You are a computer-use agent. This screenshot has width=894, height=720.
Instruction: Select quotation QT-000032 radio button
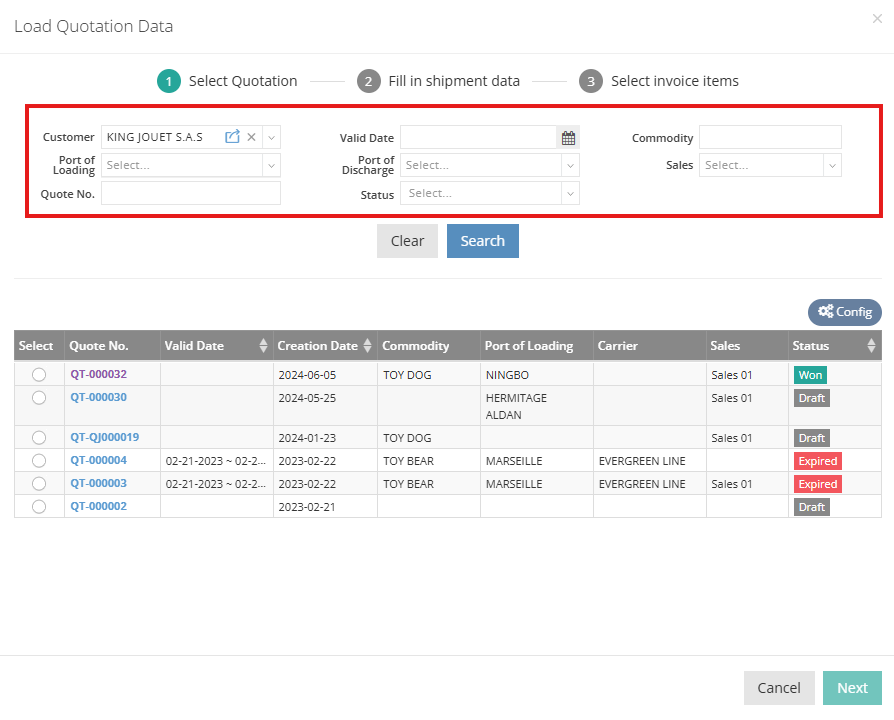coord(39,374)
